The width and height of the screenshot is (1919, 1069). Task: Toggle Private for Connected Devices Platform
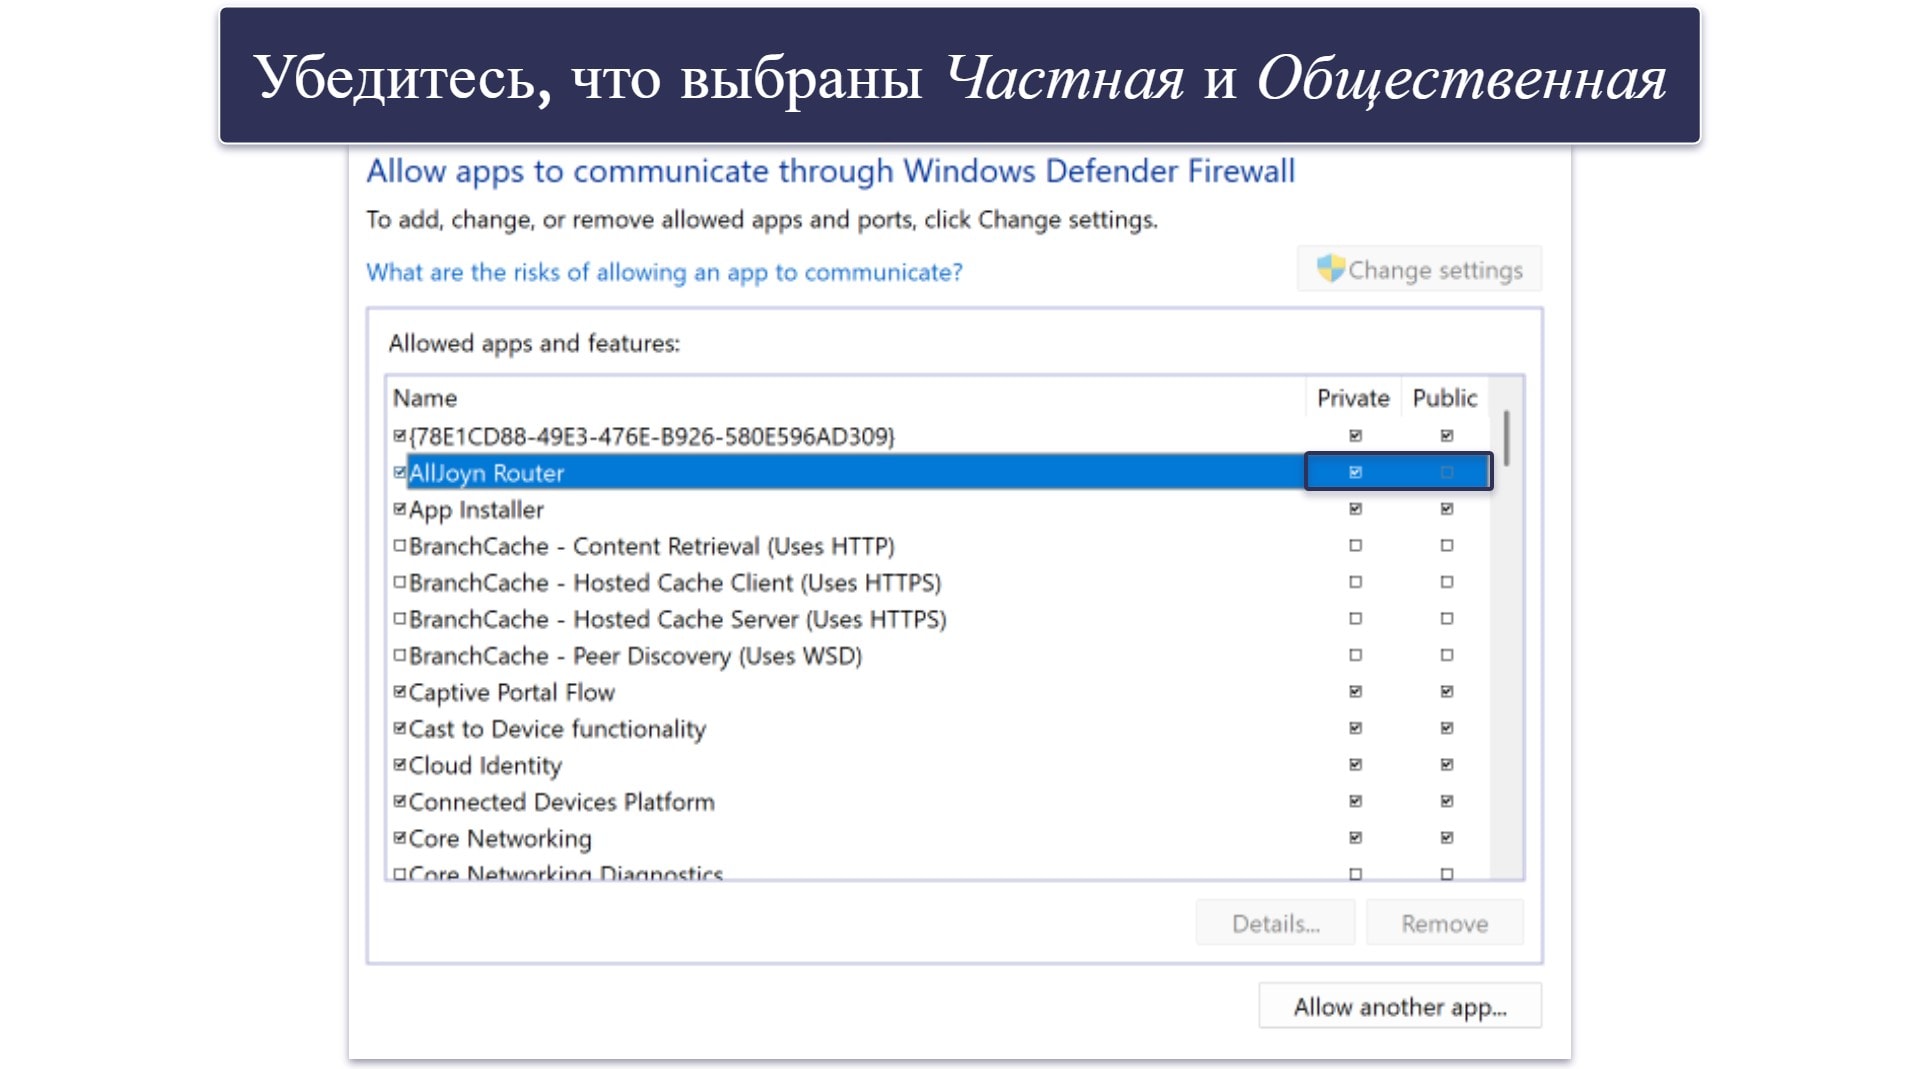point(1355,801)
